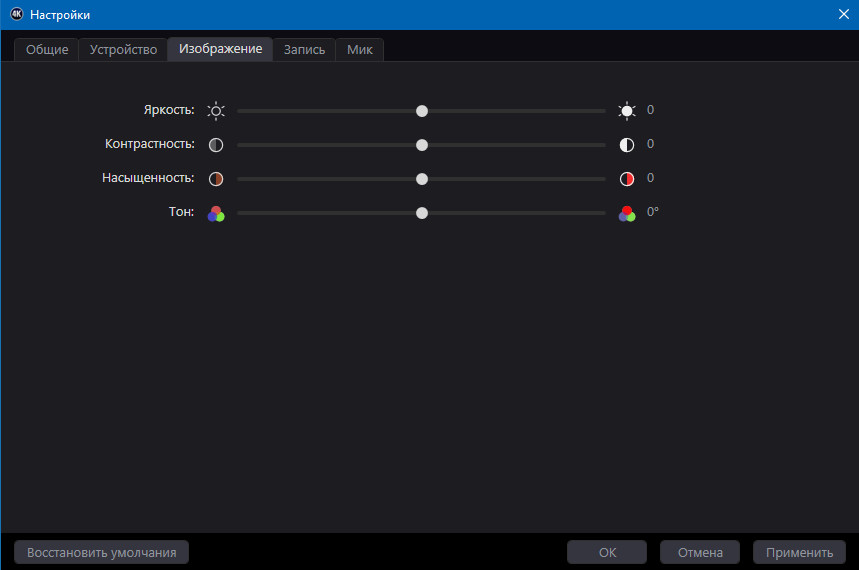859x570 pixels.
Task: Click the right hue RGB circles icon
Action: tap(627, 214)
